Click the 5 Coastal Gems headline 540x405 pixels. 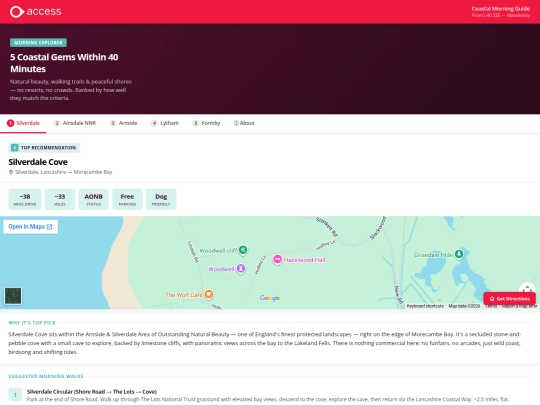pos(64,63)
